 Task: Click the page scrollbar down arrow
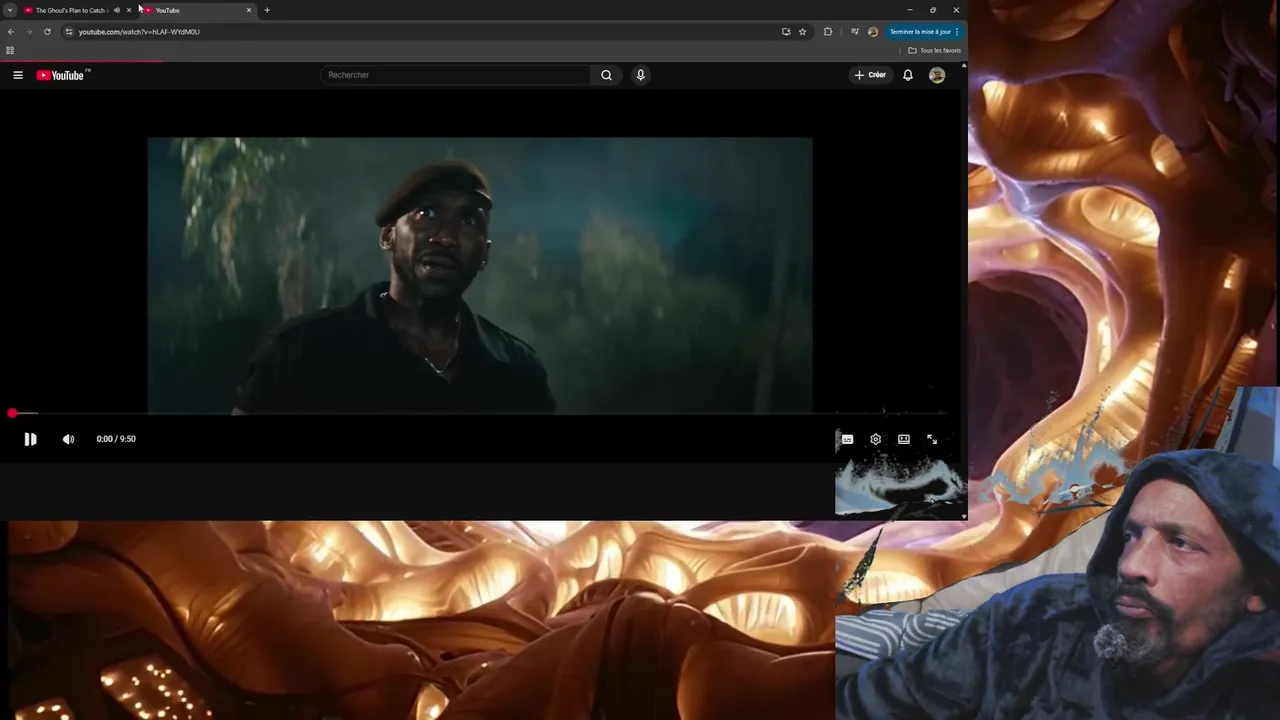pyautogui.click(x=964, y=516)
